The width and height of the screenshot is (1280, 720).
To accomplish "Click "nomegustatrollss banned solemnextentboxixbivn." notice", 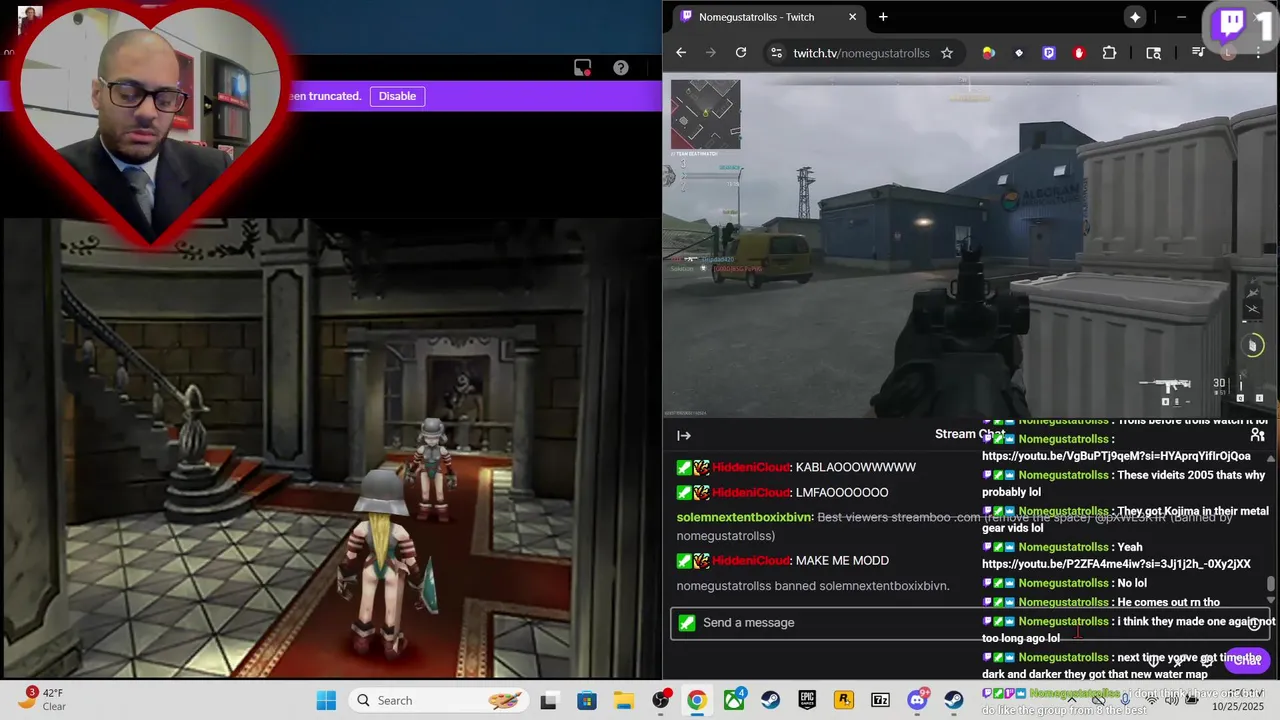I will (813, 586).
